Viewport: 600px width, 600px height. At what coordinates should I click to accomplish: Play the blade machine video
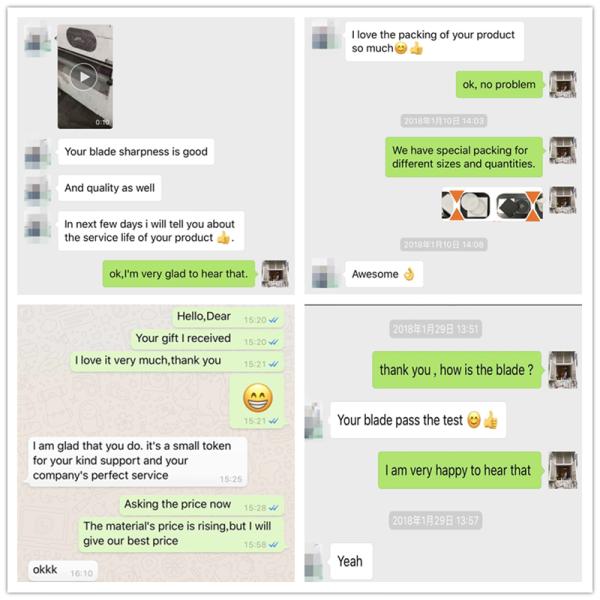[x=84, y=77]
